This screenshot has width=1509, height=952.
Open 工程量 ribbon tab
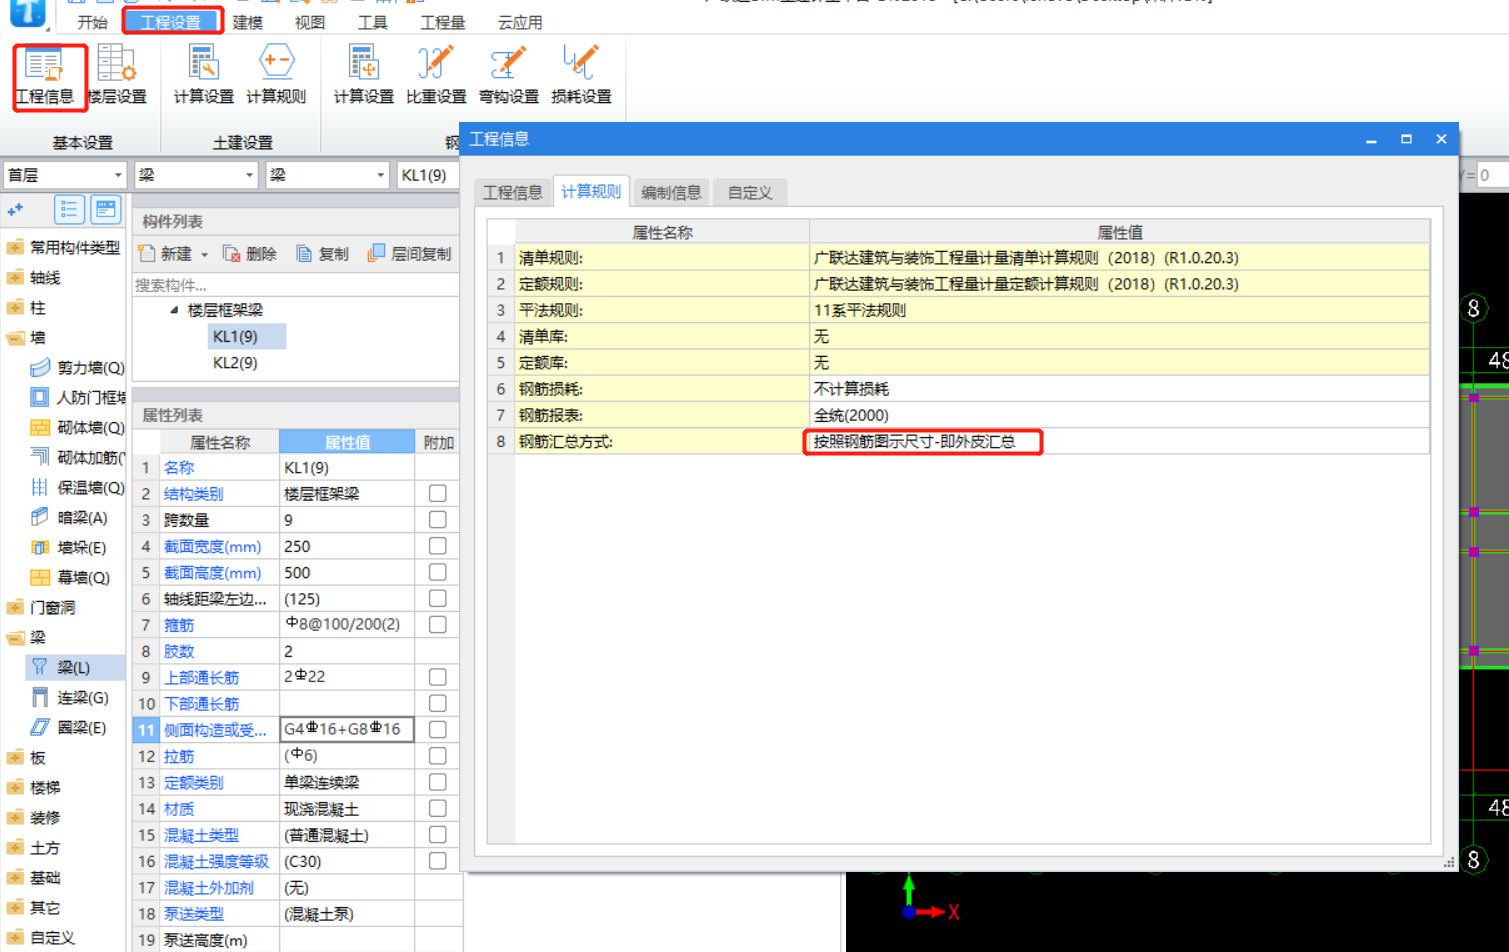(x=443, y=22)
